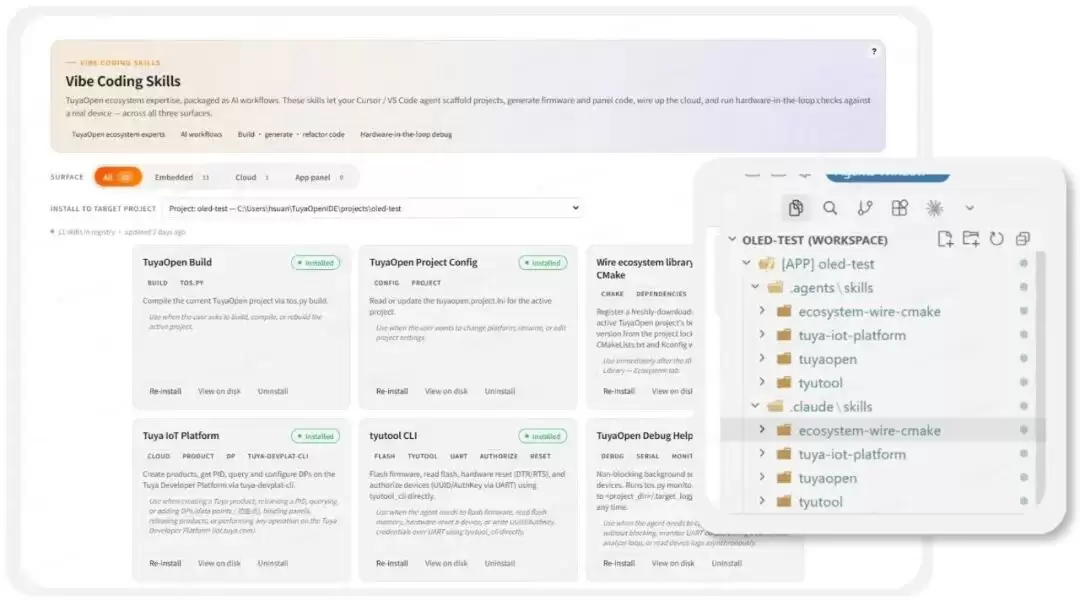This screenshot has height=601, width=1080.
Task: Uninstall the TuyaOpen Debug Helper skill
Action: (x=727, y=563)
